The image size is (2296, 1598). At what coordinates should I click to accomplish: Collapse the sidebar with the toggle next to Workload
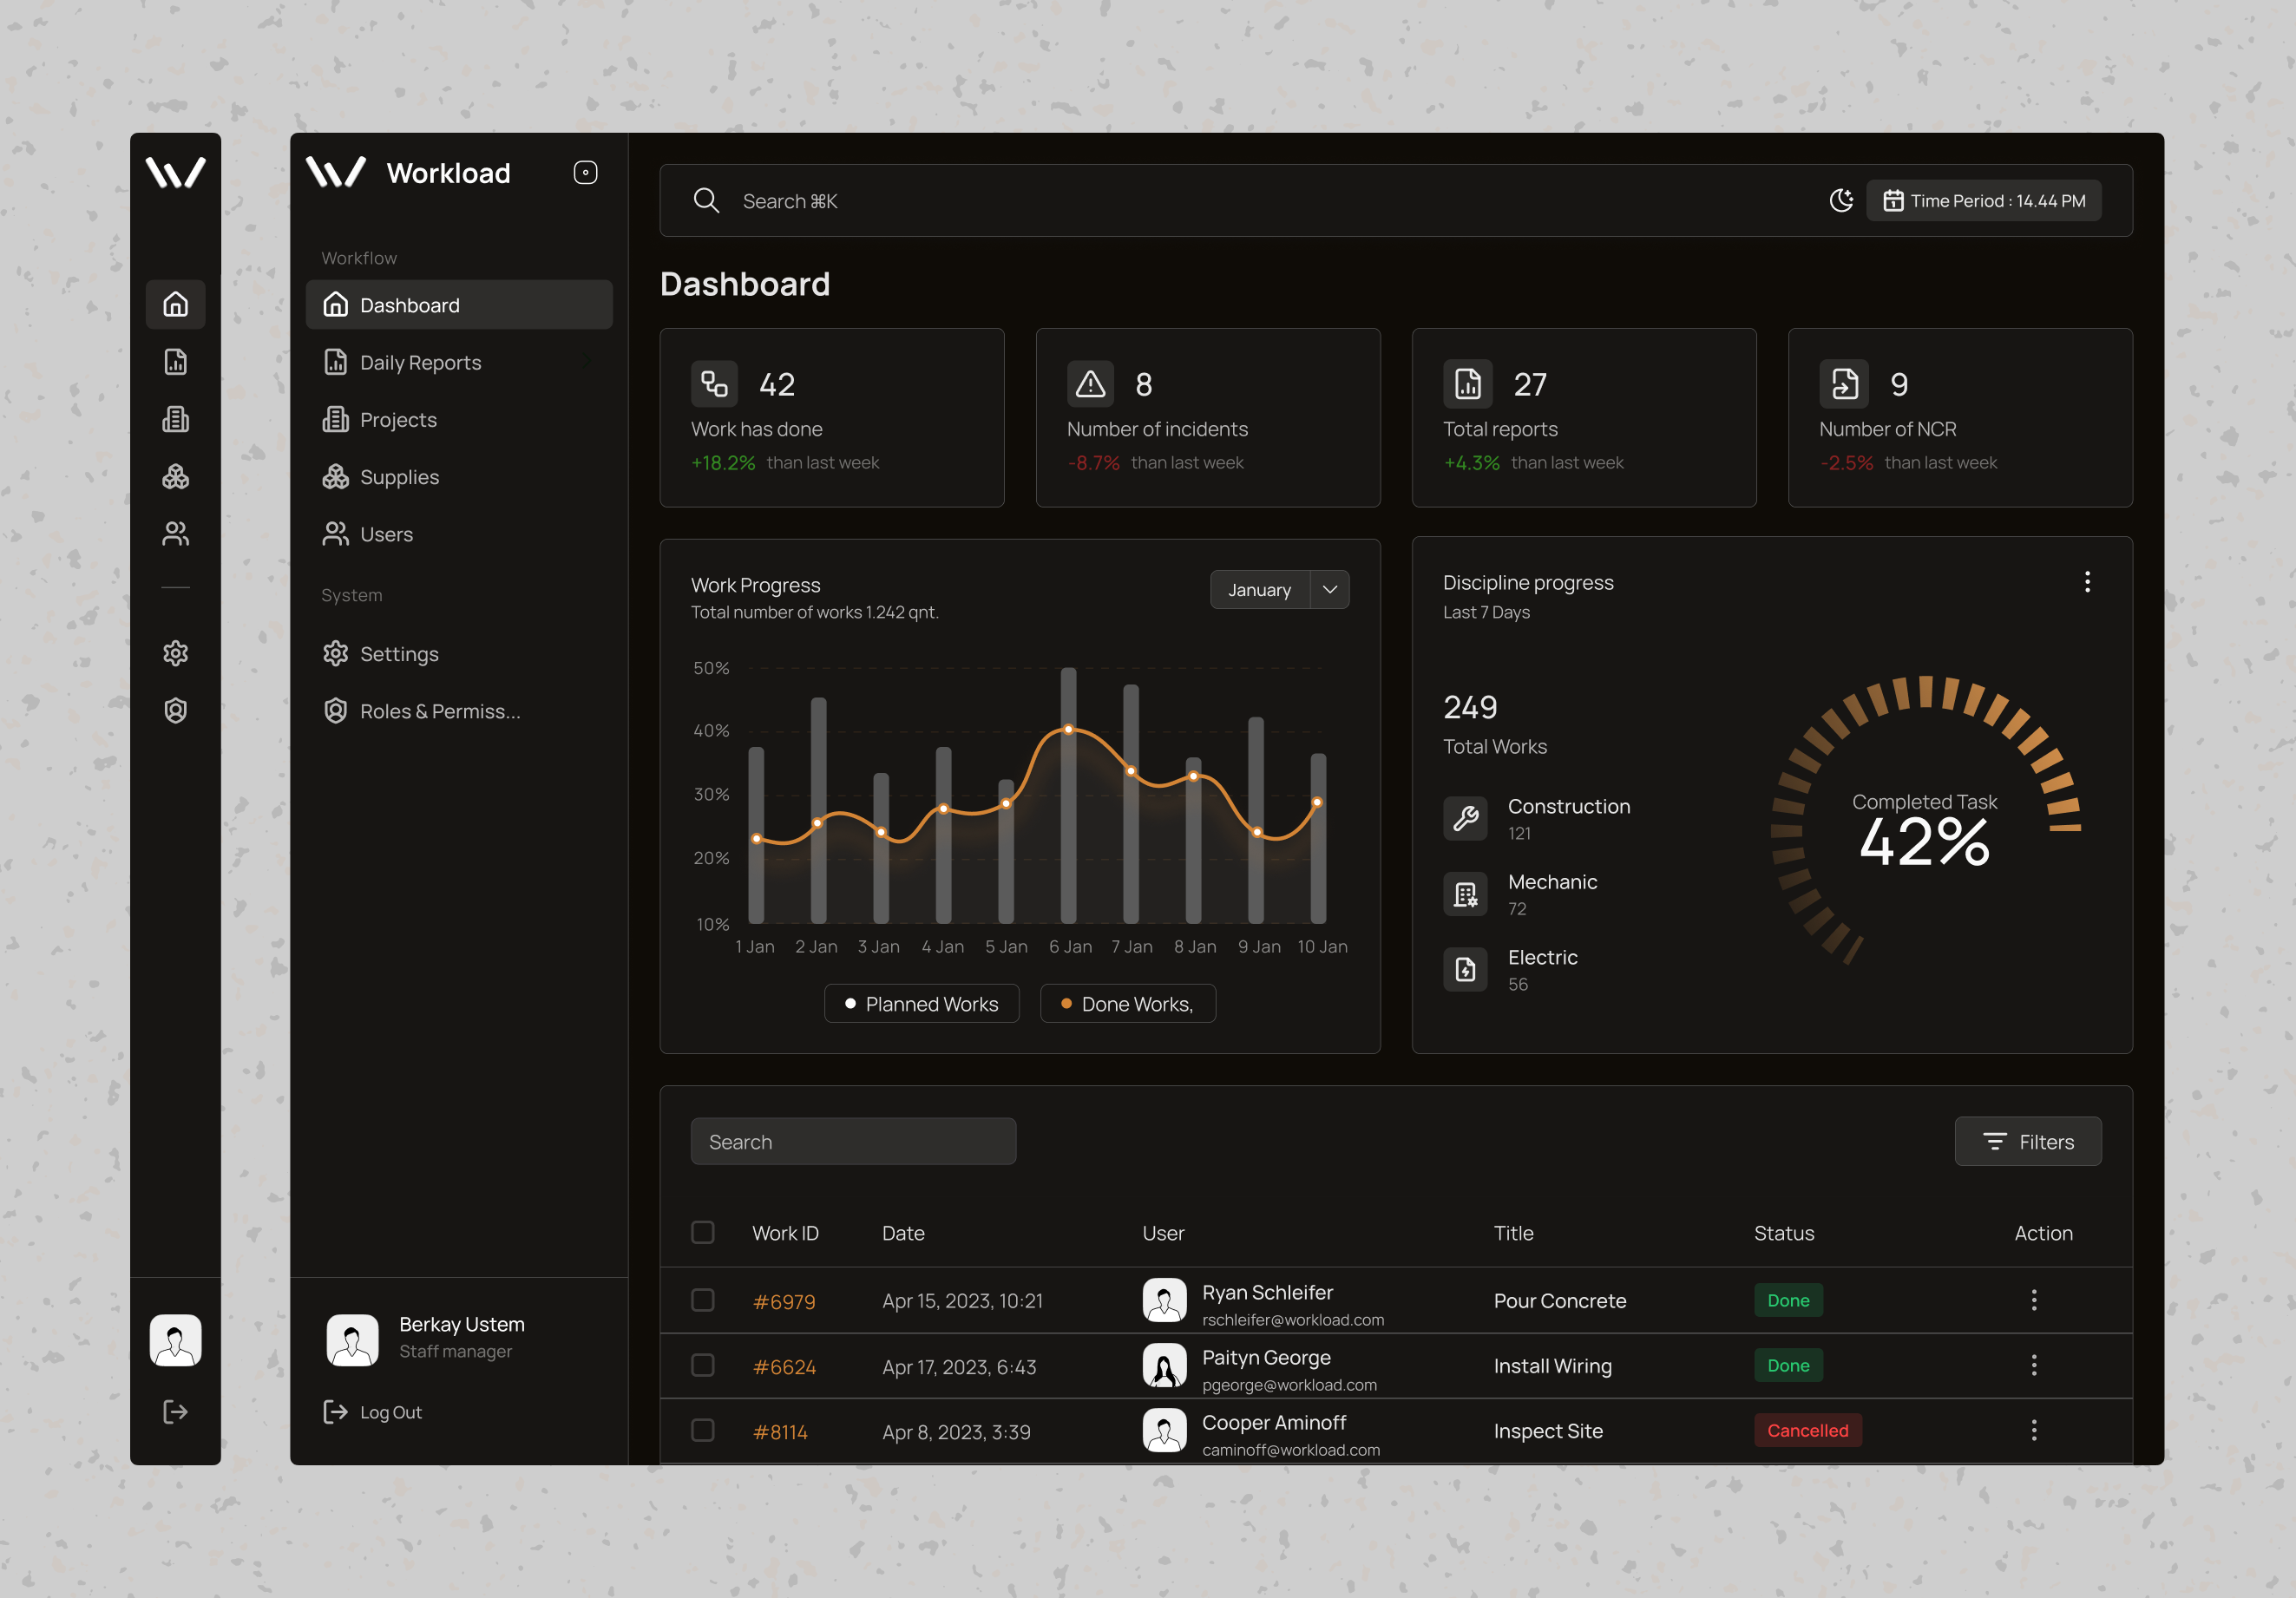(x=585, y=172)
